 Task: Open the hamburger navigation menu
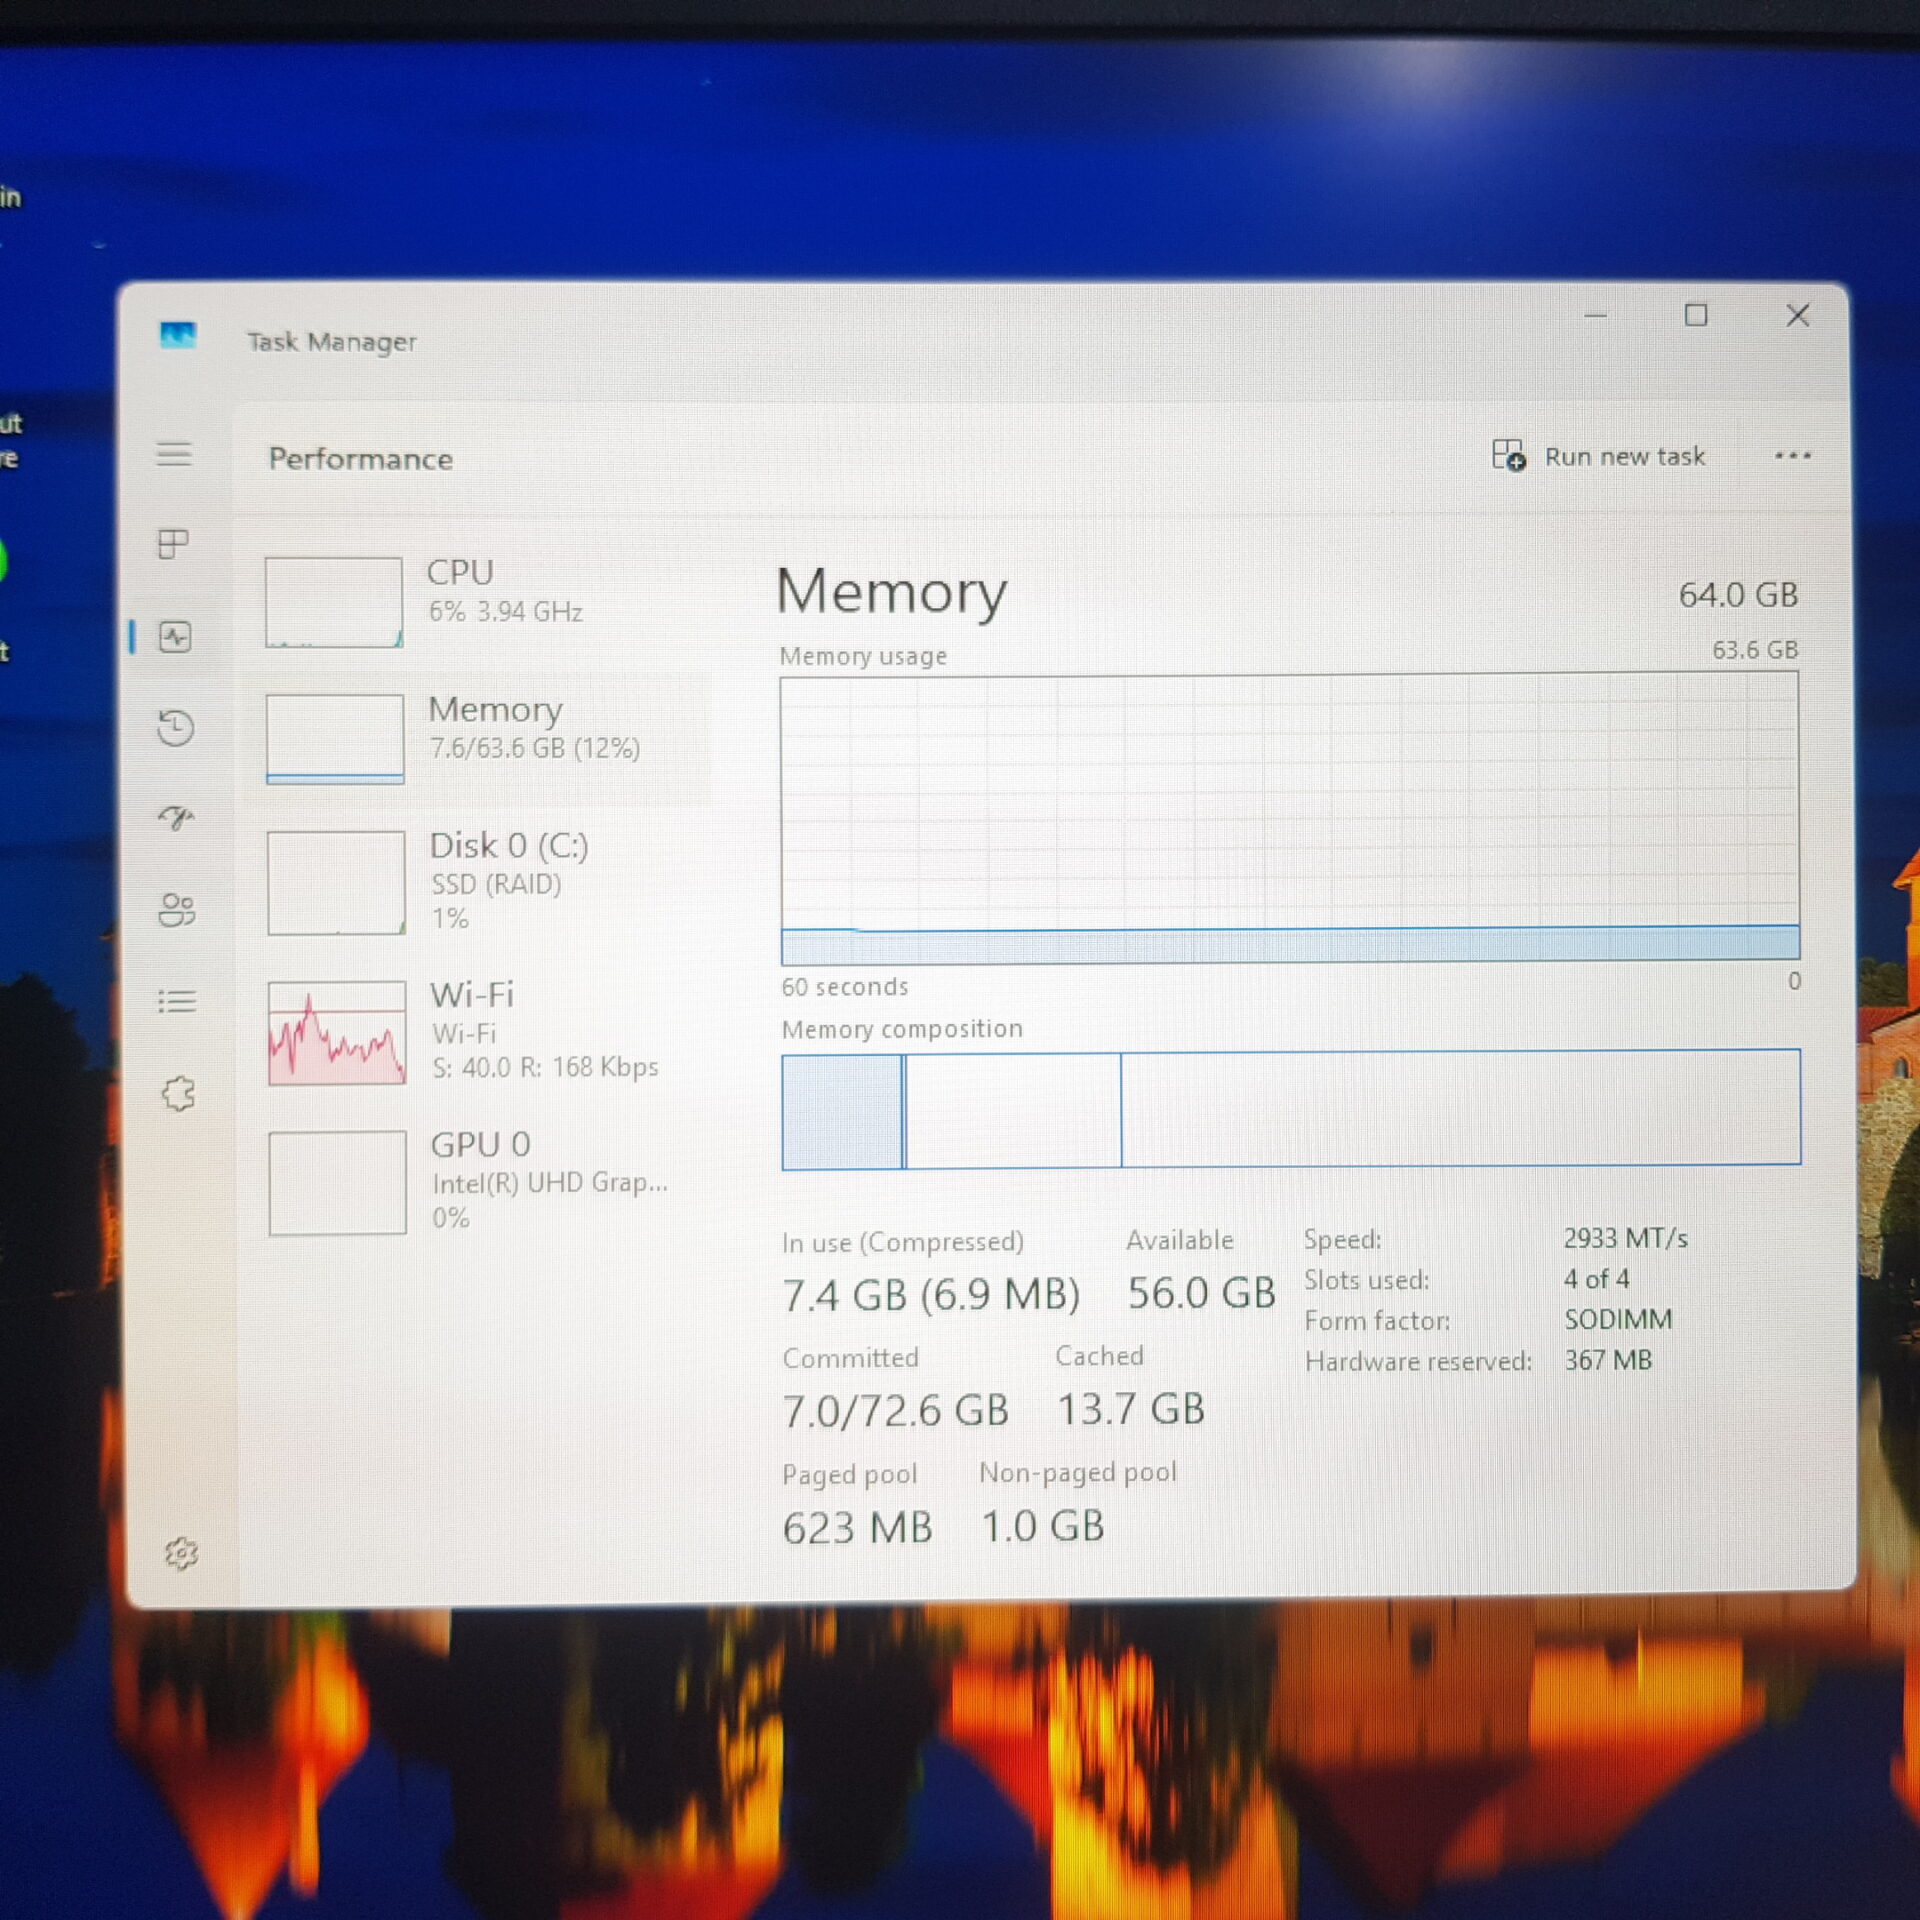coord(174,454)
